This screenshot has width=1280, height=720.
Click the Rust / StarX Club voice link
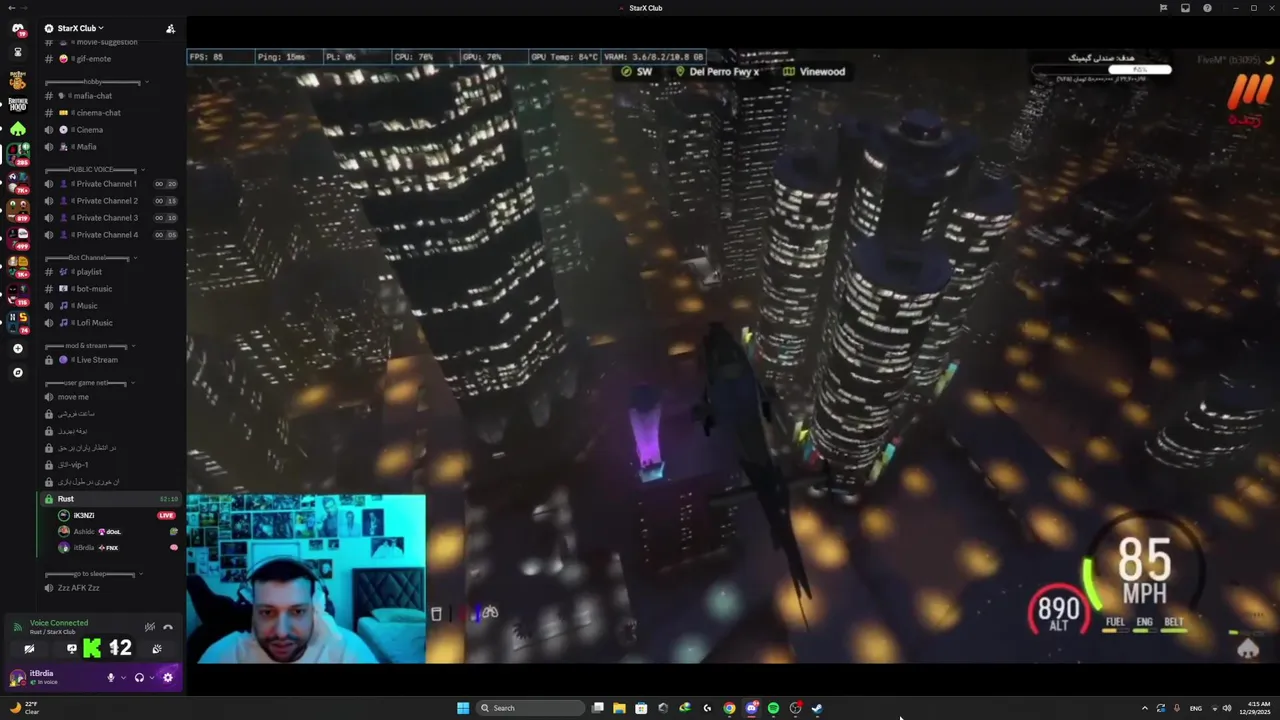[x=52, y=632]
